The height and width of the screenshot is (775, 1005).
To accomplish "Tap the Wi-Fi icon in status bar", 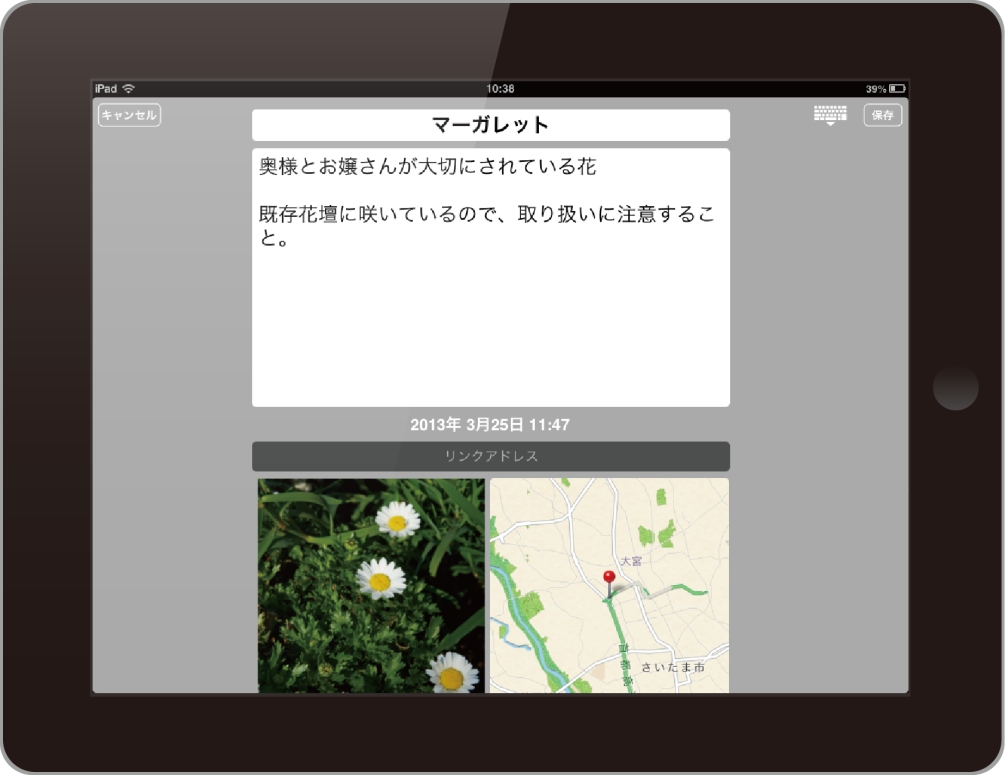I will pos(128,89).
